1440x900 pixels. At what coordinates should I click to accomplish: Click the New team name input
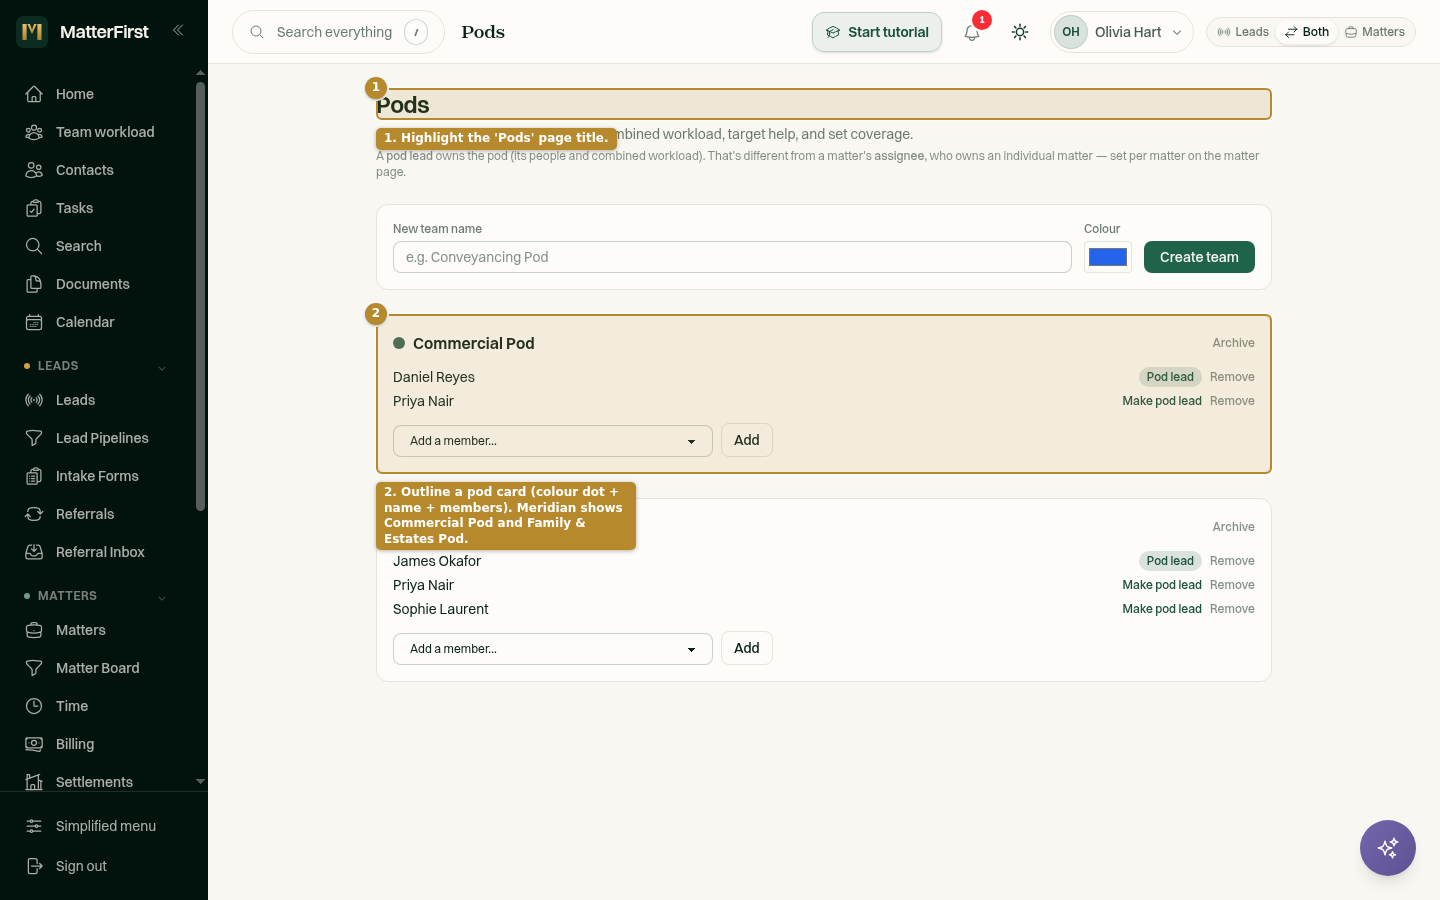click(x=732, y=257)
